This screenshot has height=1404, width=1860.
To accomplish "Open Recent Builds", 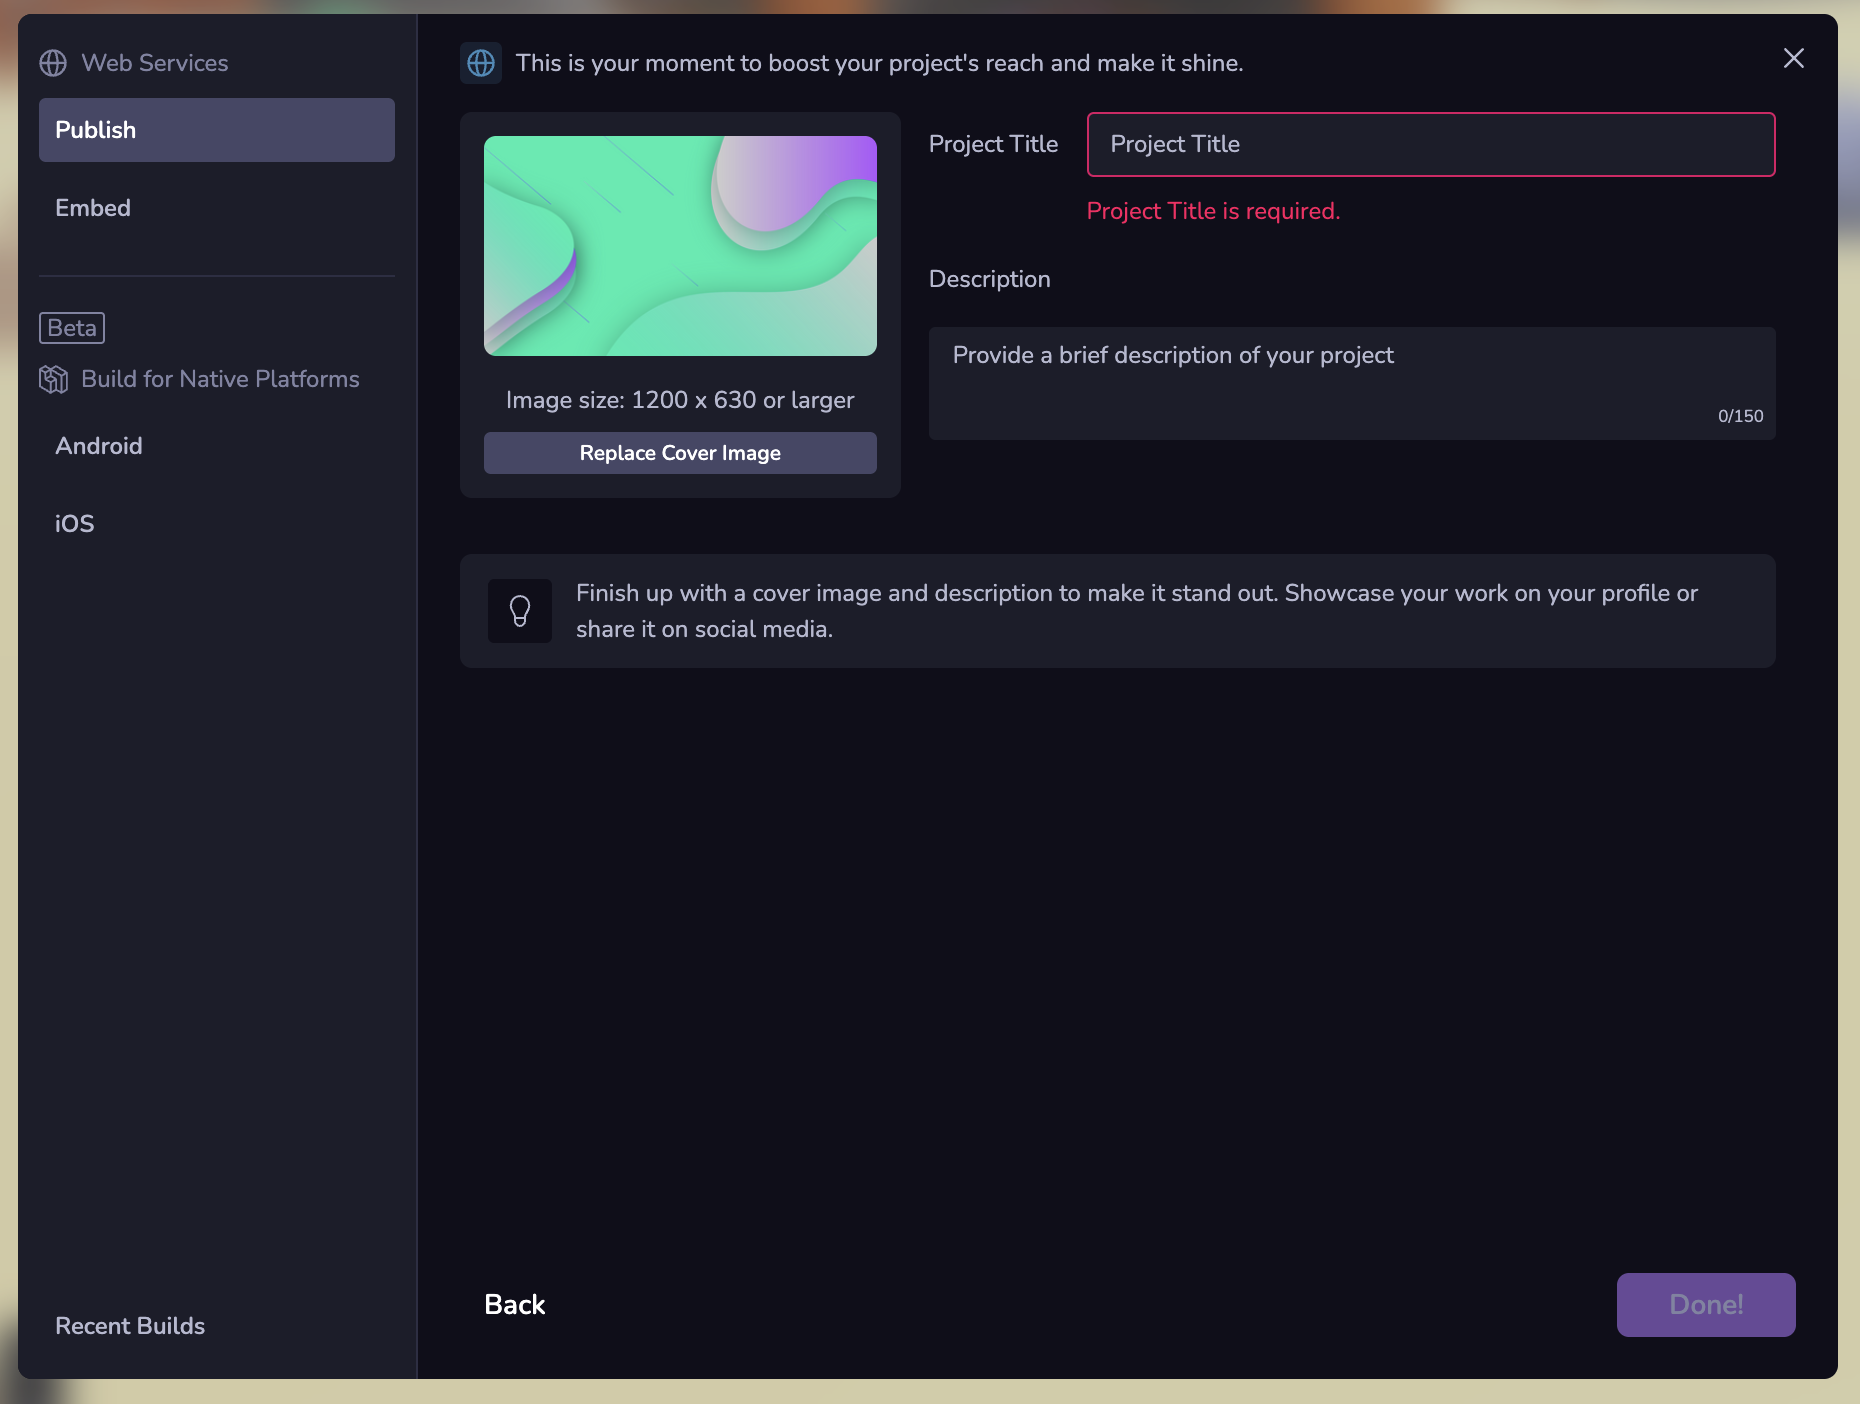I will [130, 1326].
